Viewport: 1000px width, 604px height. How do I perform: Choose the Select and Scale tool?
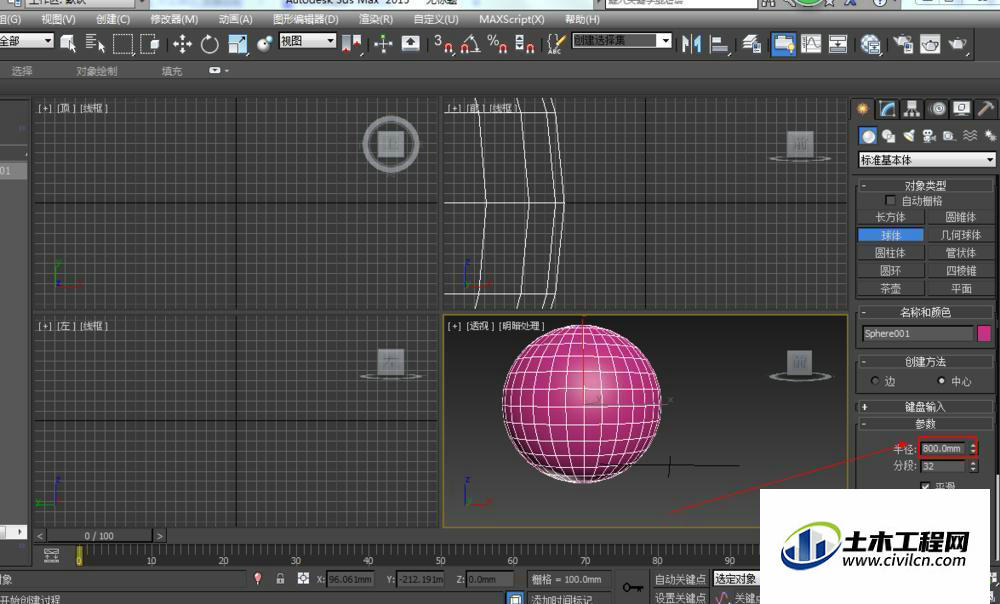coord(237,44)
